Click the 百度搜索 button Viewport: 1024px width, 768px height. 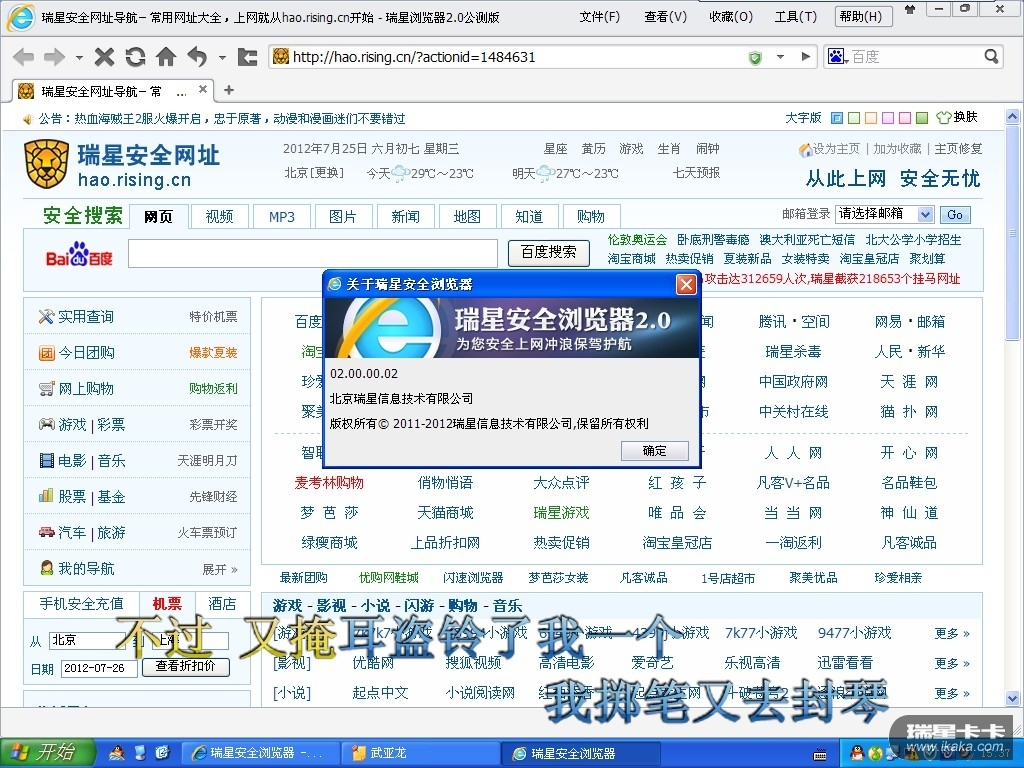coord(549,253)
